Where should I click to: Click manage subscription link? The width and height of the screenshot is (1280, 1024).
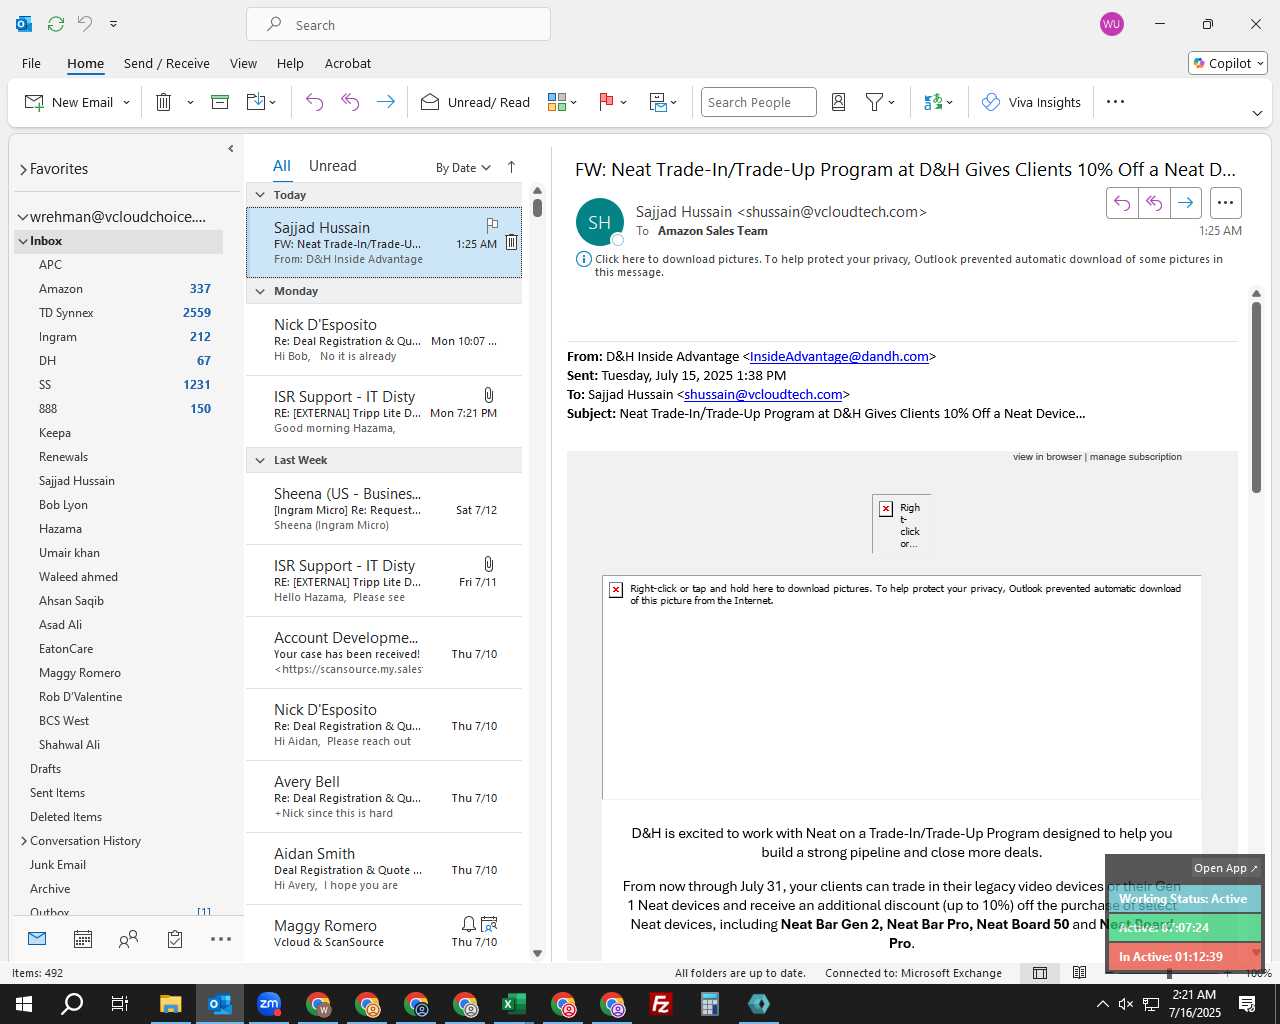(x=1136, y=457)
